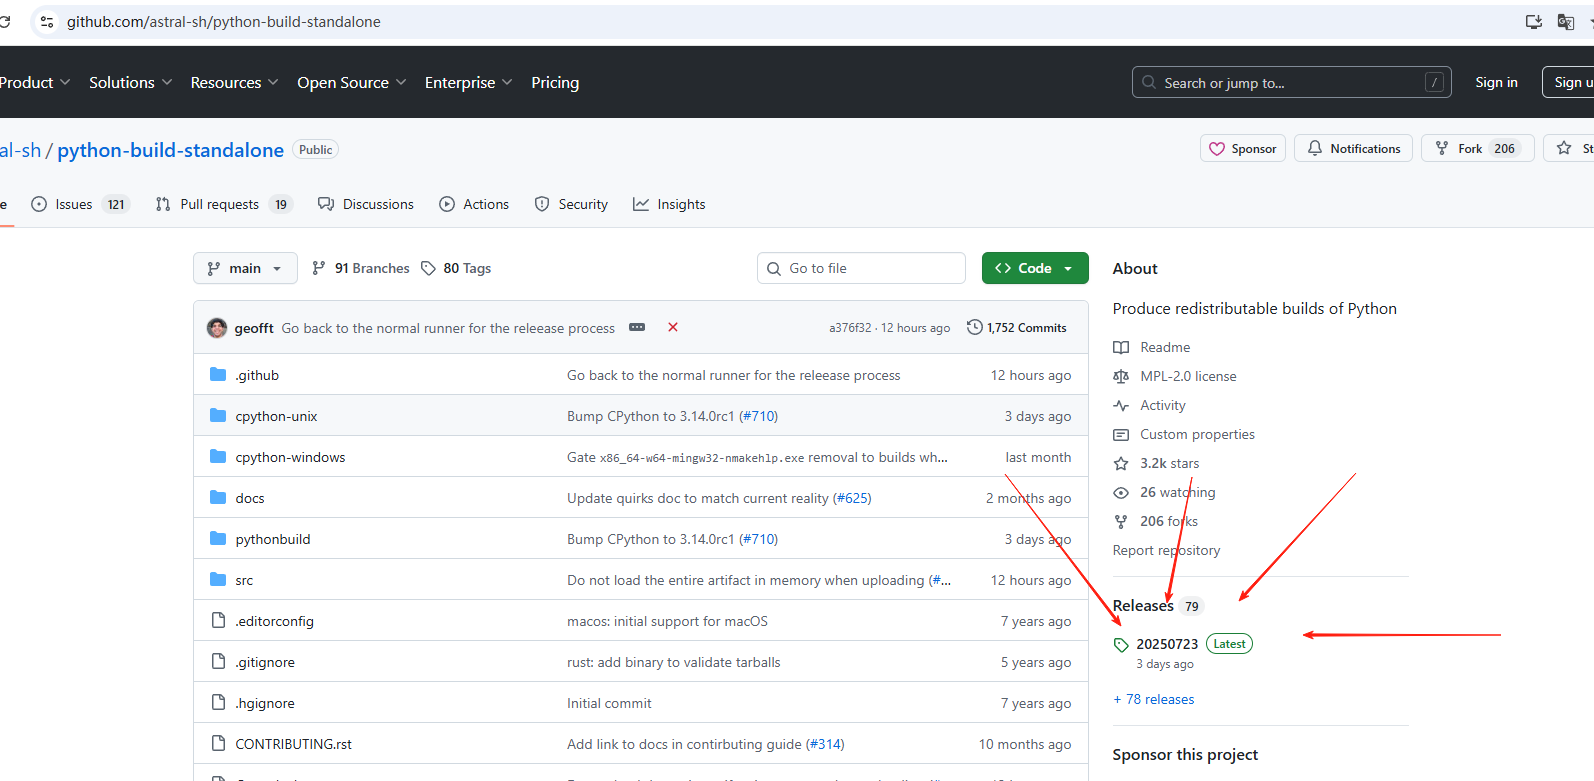Fork the repository
This screenshot has height=781, width=1594.
pos(1477,148)
